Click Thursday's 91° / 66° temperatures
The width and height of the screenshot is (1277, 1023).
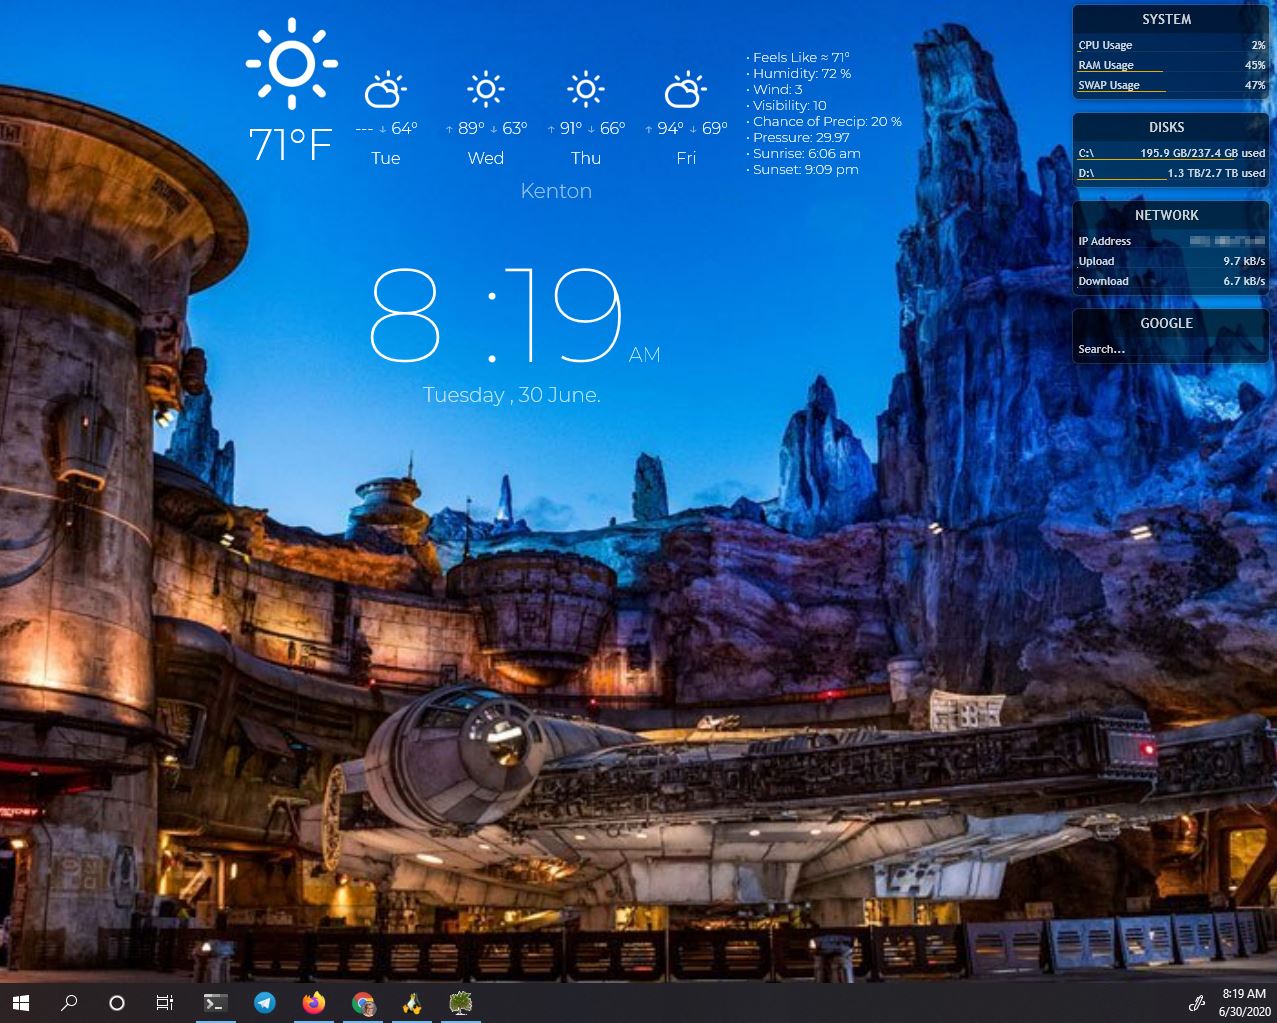586,128
